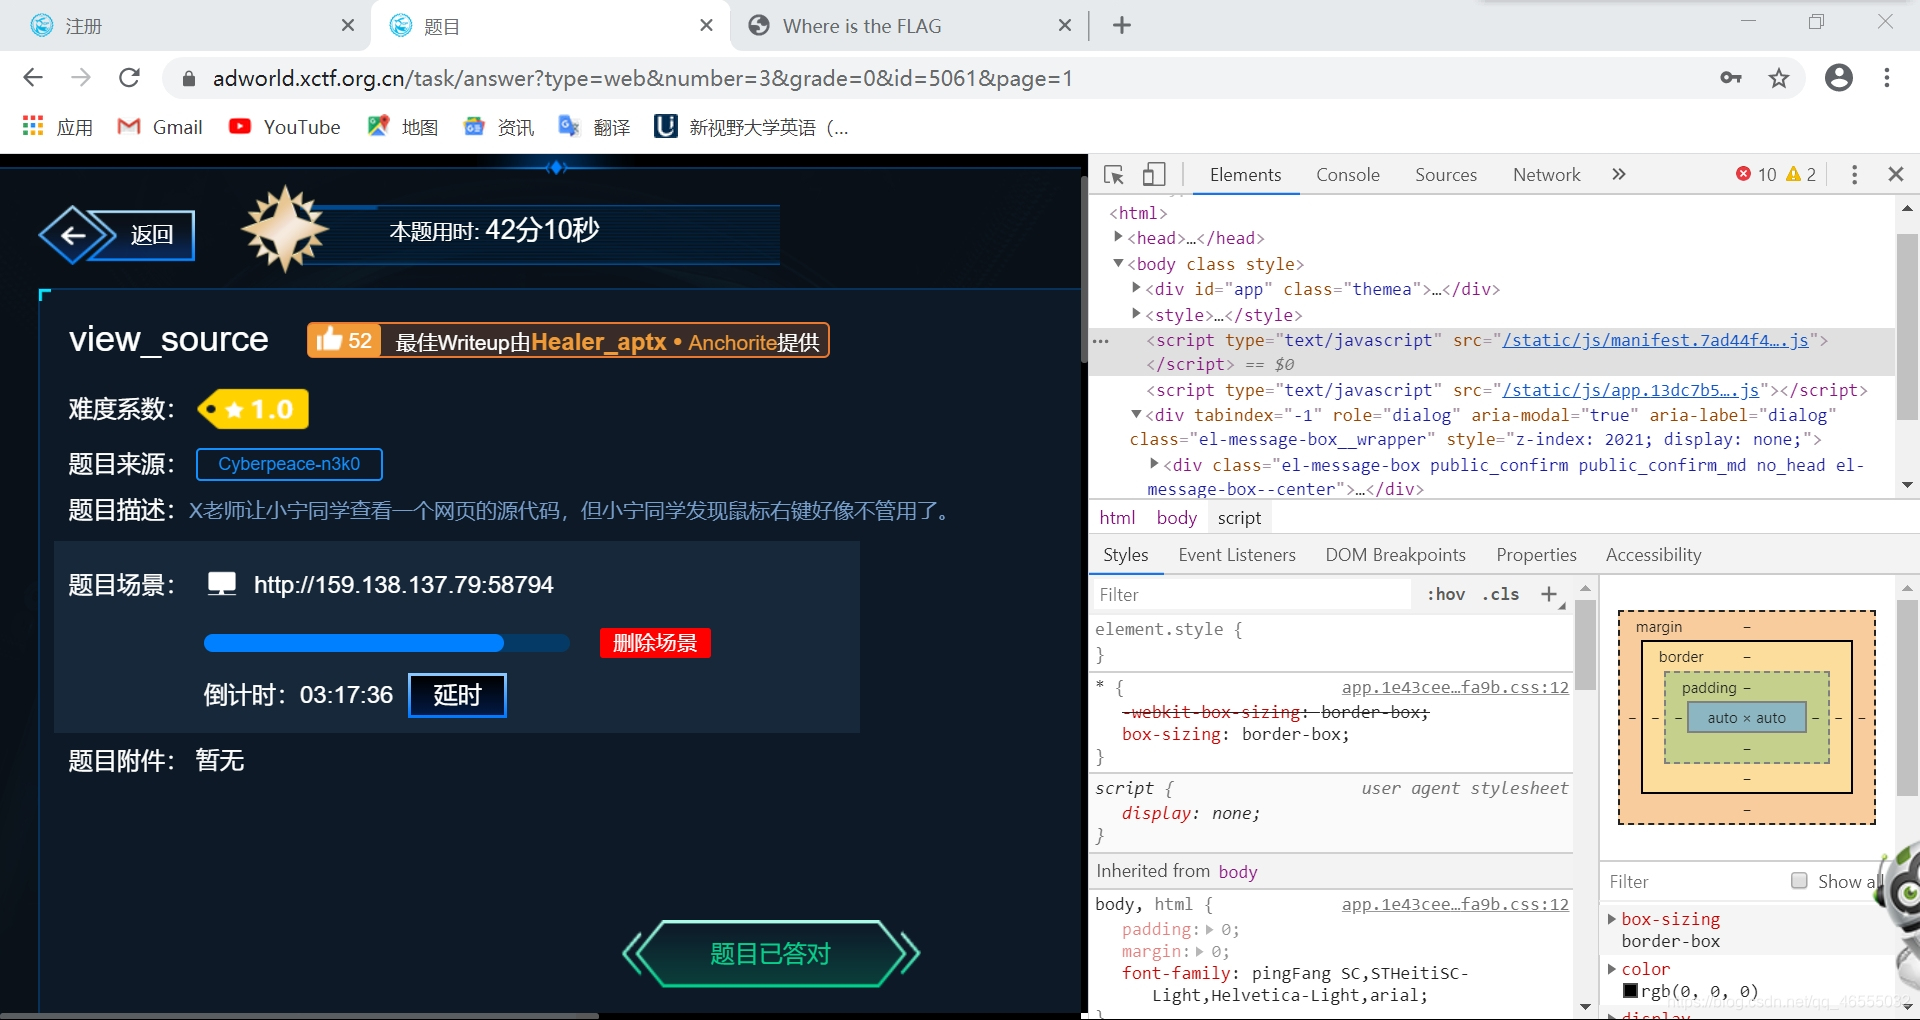Switch to the Sources panel tab
Image resolution: width=1920 pixels, height=1020 pixels.
[1446, 175]
